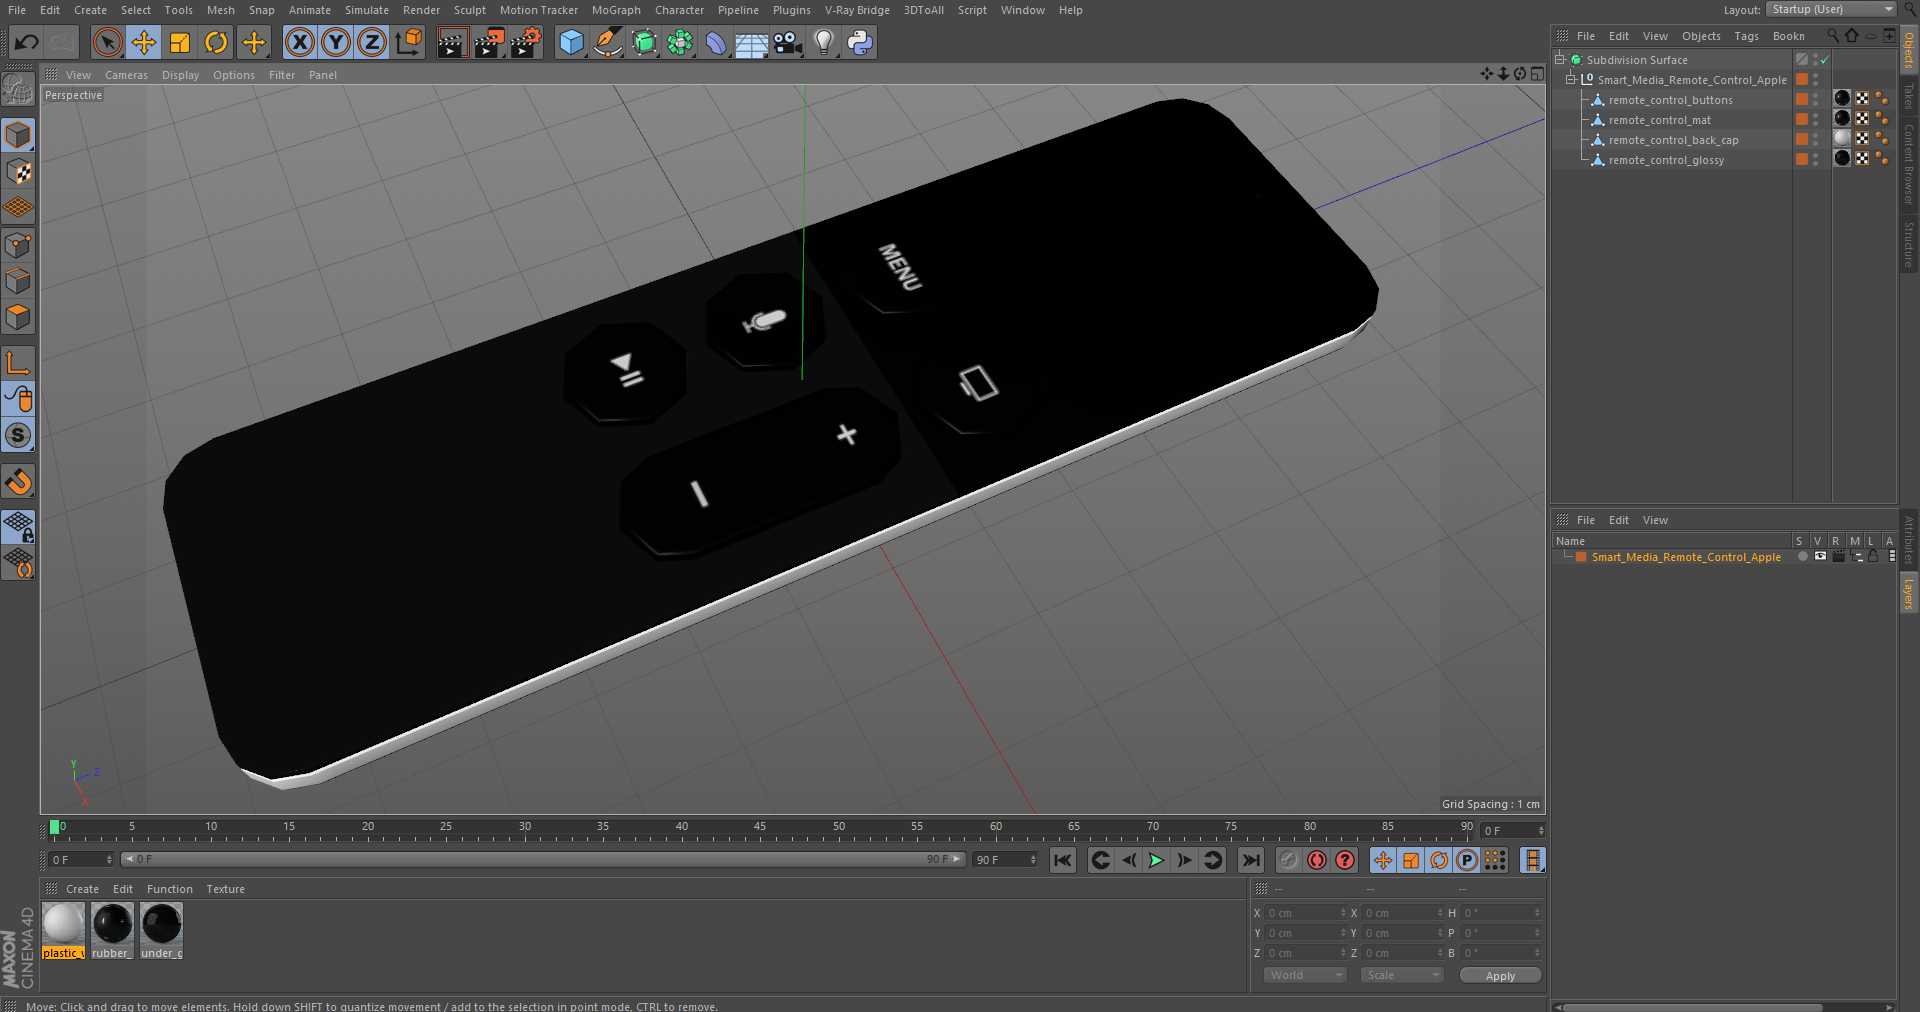This screenshot has height=1012, width=1920.
Task: Collapse the Subdivision Surface tree node
Action: pos(1560,60)
